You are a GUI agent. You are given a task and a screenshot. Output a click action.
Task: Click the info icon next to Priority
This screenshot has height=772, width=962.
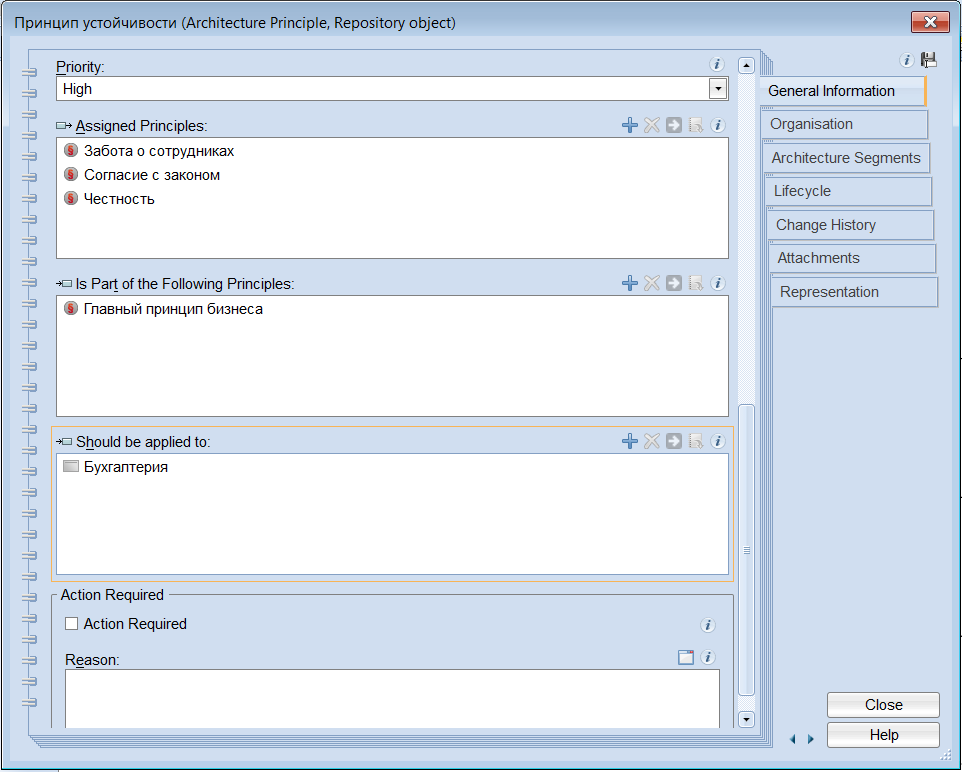click(717, 64)
